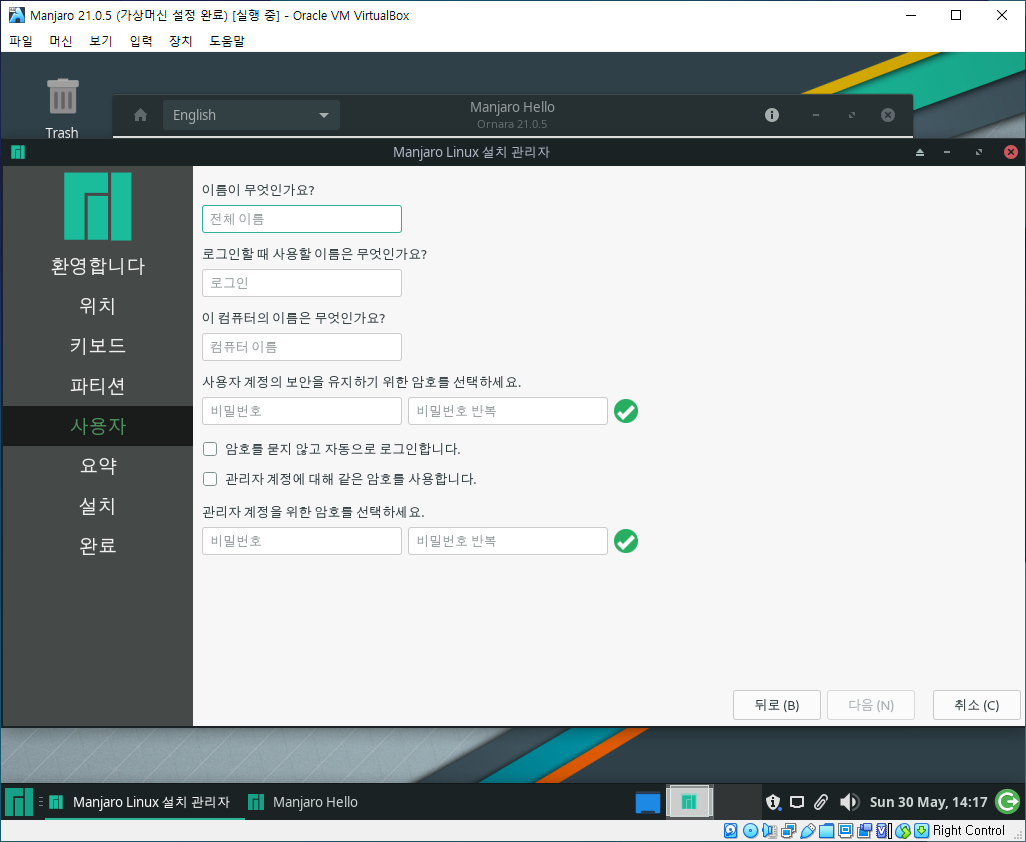Select the 사용자 step in sidebar
Screen dimensions: 1026x842
click(98, 426)
